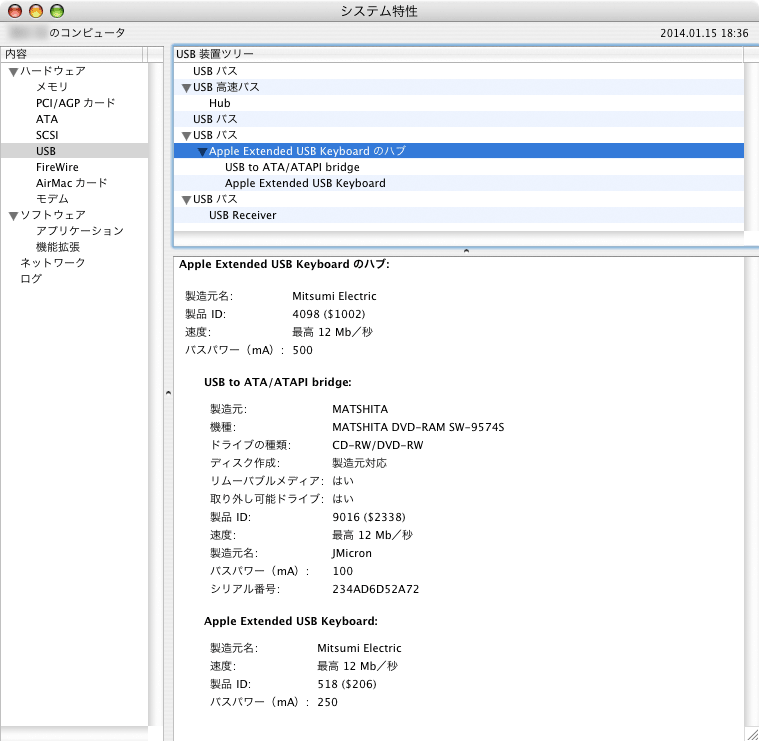Click the USB to ATA/ATAPI bridge: detail heading
Image resolution: width=759 pixels, height=741 pixels.
pos(278,382)
